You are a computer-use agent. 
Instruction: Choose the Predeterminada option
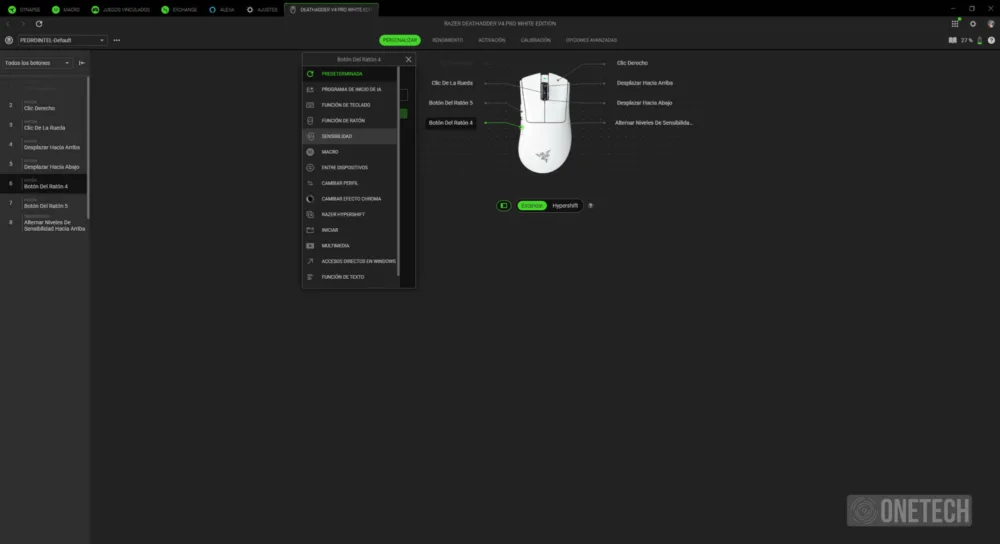pos(350,74)
